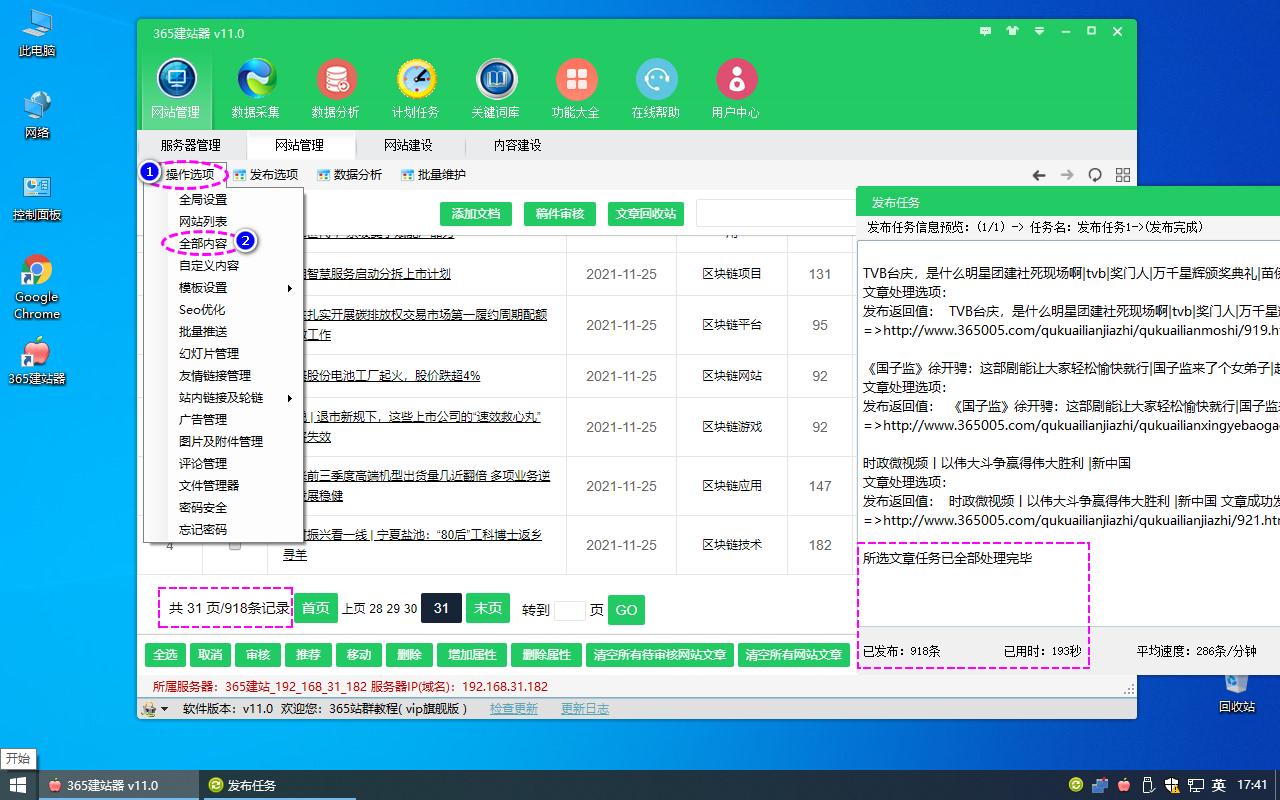Image resolution: width=1280 pixels, height=800 pixels.
Task: Open the 网络 desktop icon
Action: (x=37, y=115)
